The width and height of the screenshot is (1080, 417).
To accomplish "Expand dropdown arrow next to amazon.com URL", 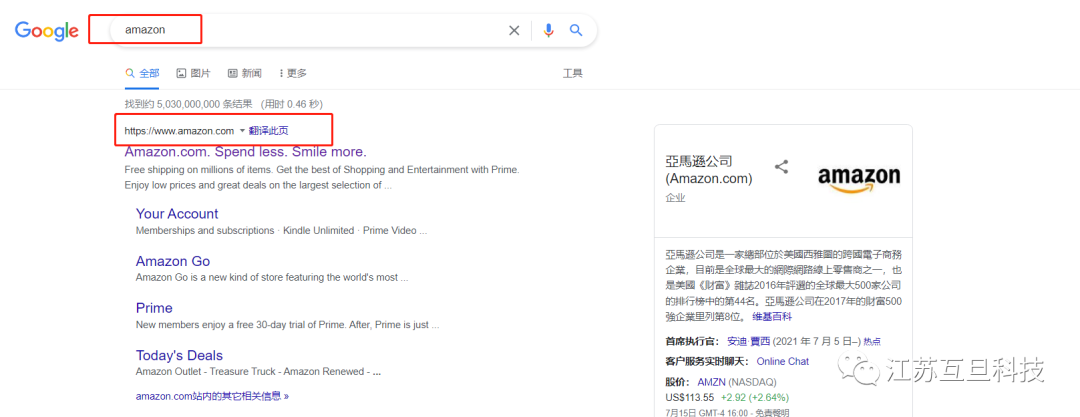I will click(242, 131).
